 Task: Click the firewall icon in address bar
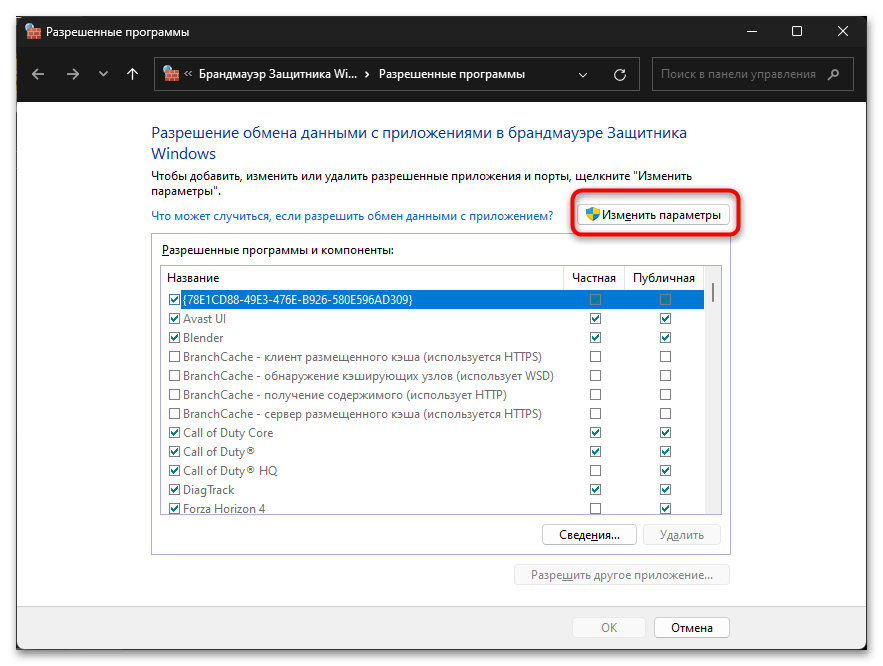pyautogui.click(x=171, y=75)
